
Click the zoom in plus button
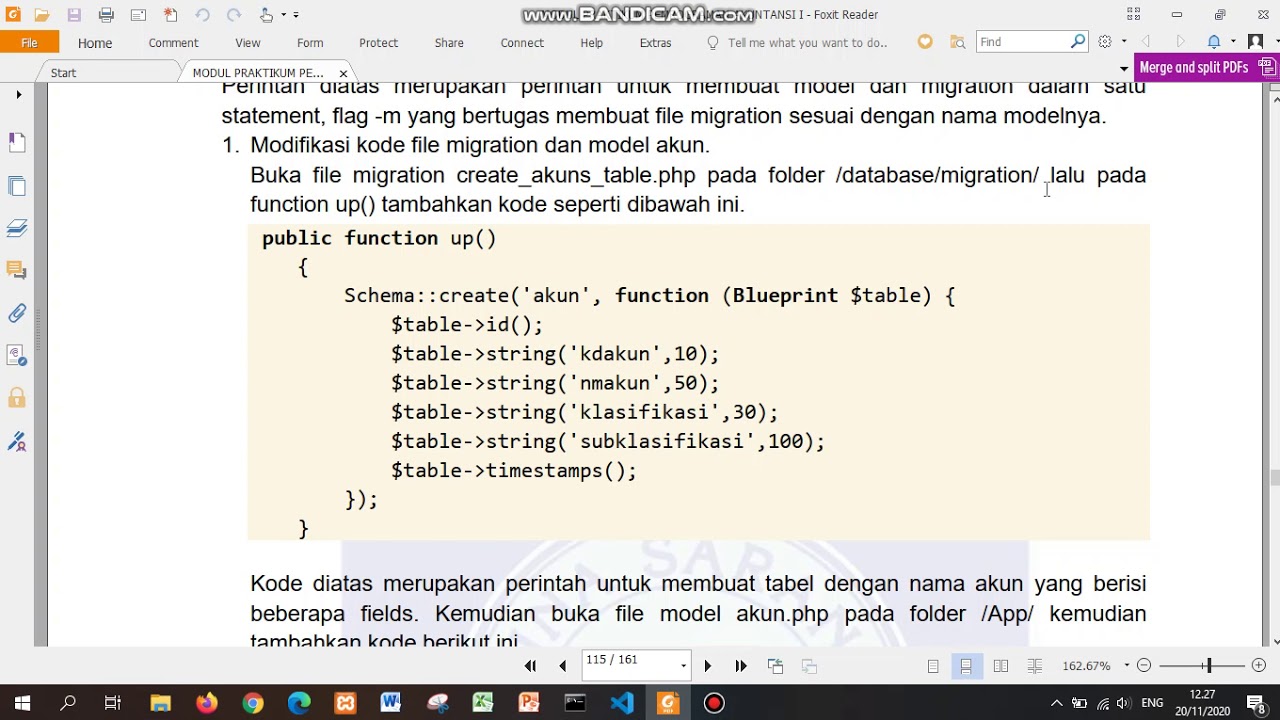tap(1259, 666)
